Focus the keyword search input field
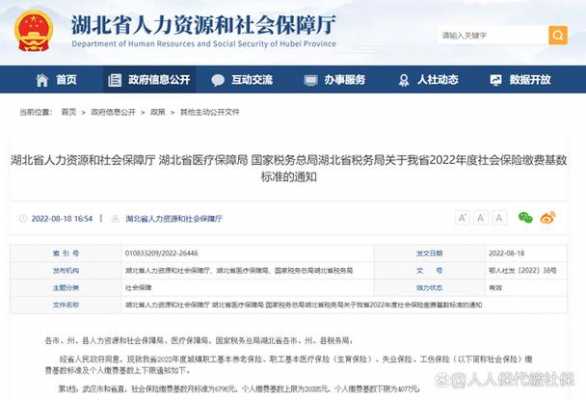This screenshot has height=400, width=586. (493, 36)
